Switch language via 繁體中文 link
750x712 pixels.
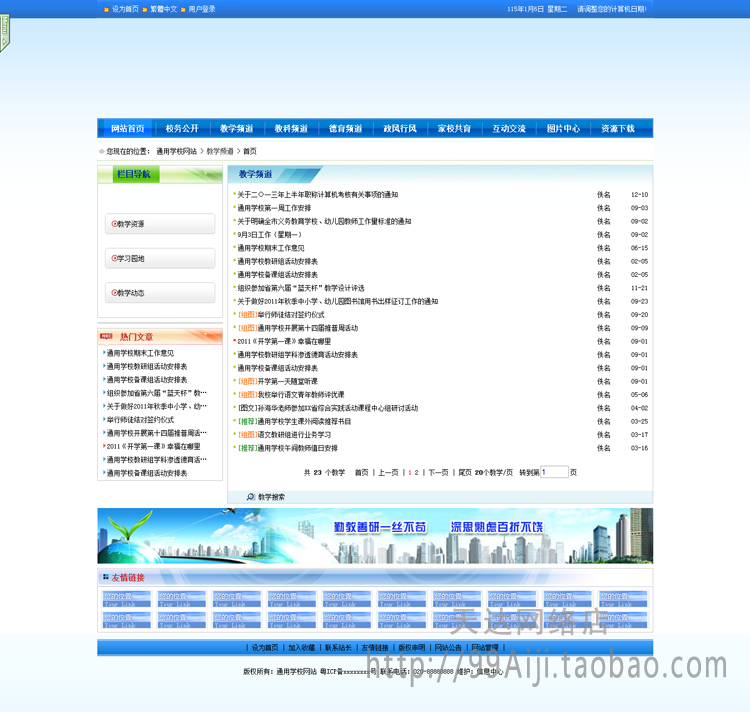164,9
